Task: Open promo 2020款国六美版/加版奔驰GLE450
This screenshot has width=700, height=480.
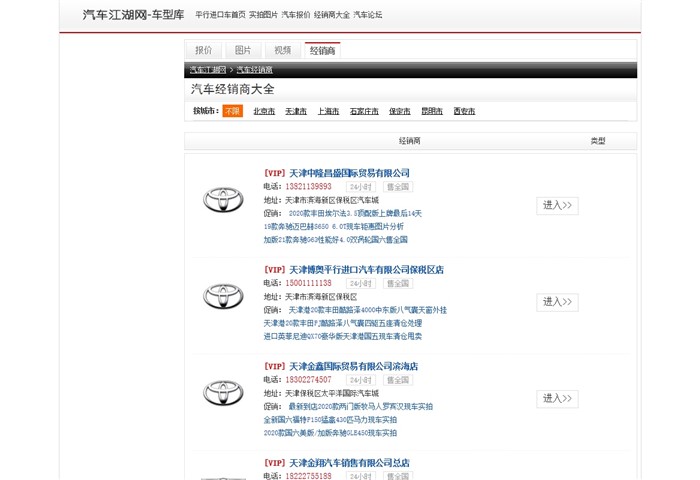Action: [330, 433]
